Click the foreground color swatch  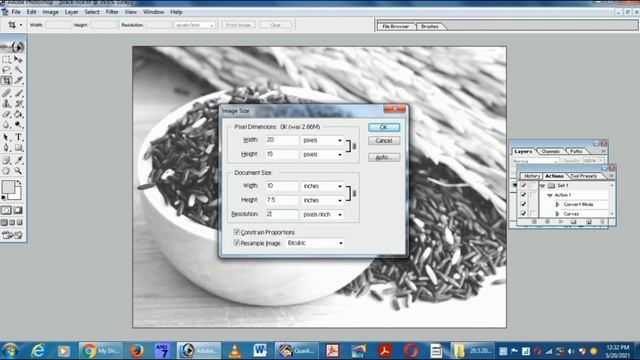[x=8, y=187]
